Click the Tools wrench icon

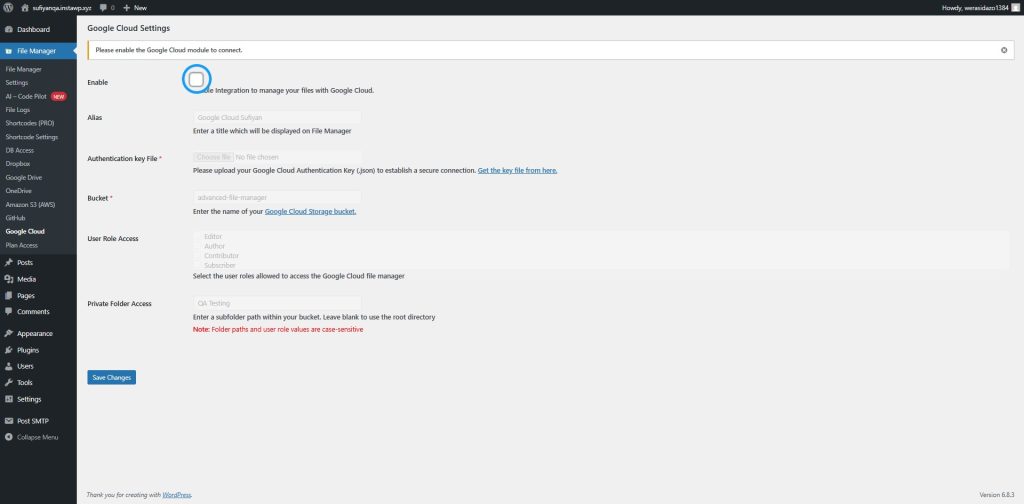point(9,382)
